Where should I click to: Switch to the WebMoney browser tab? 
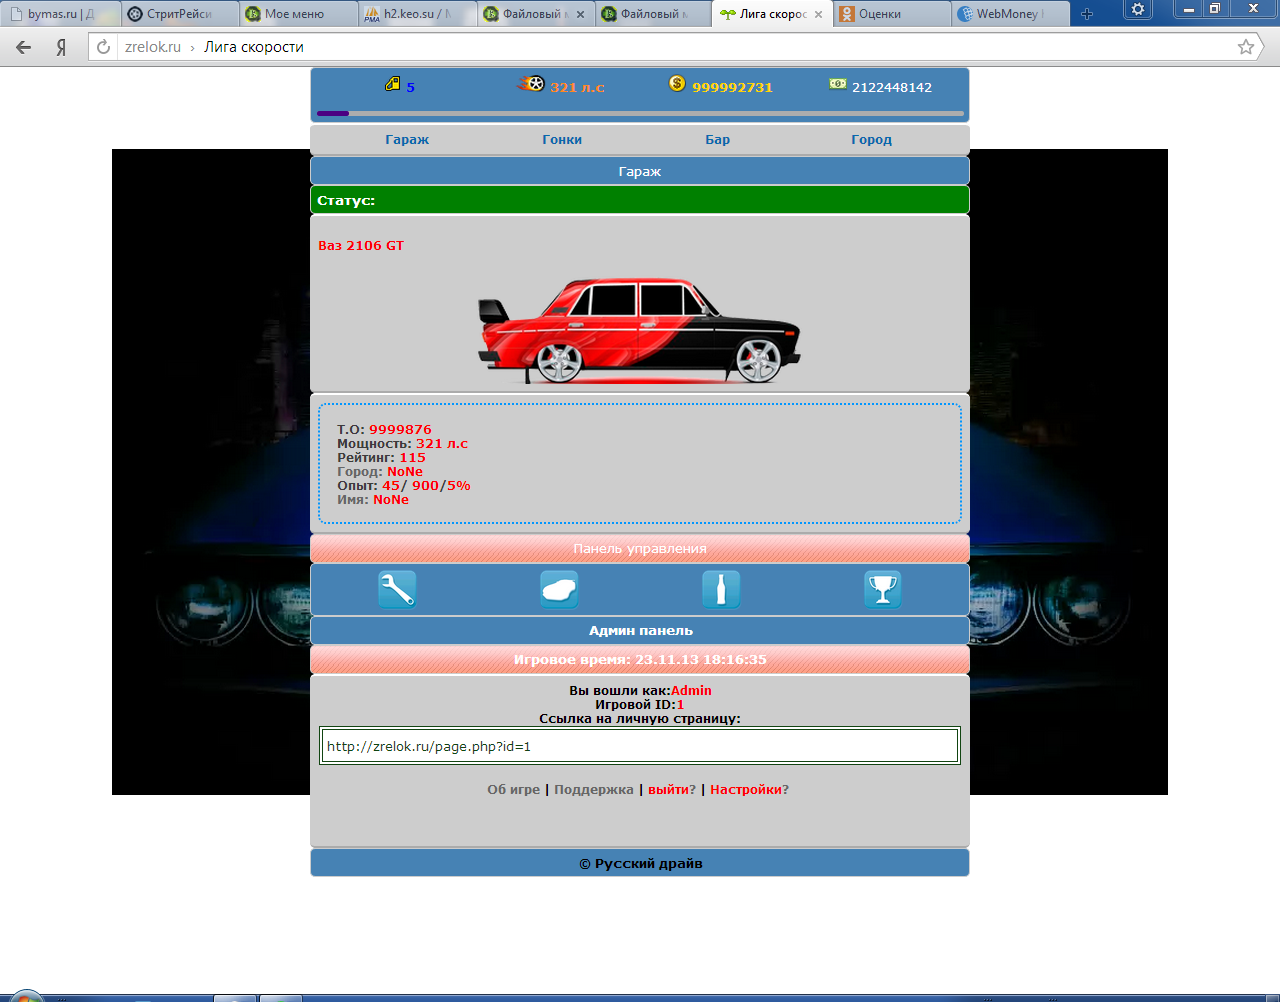pos(1008,14)
